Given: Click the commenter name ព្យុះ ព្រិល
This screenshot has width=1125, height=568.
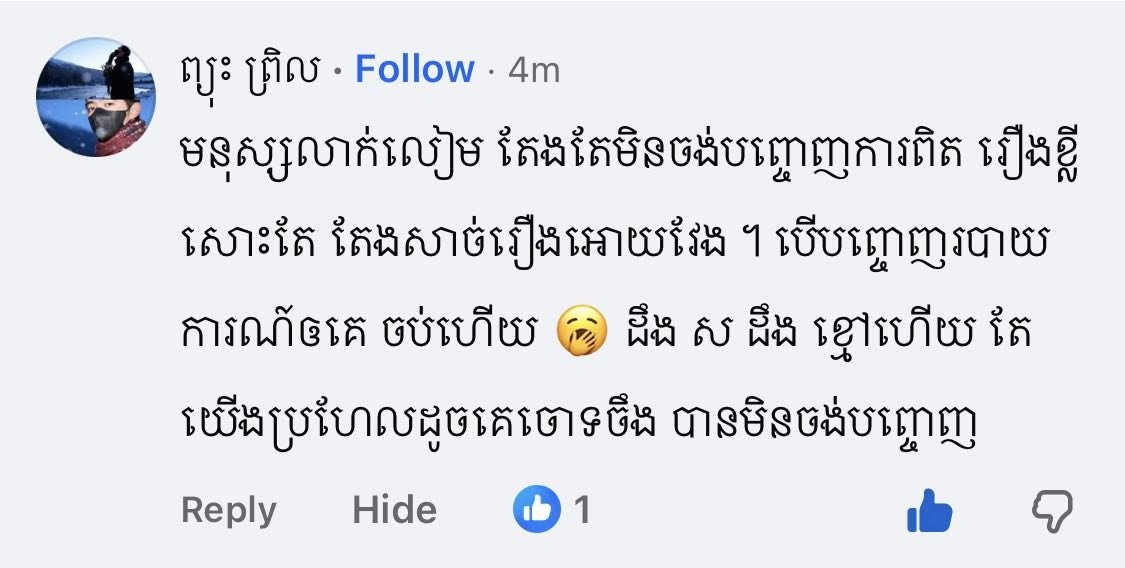Looking at the screenshot, I should (252, 69).
